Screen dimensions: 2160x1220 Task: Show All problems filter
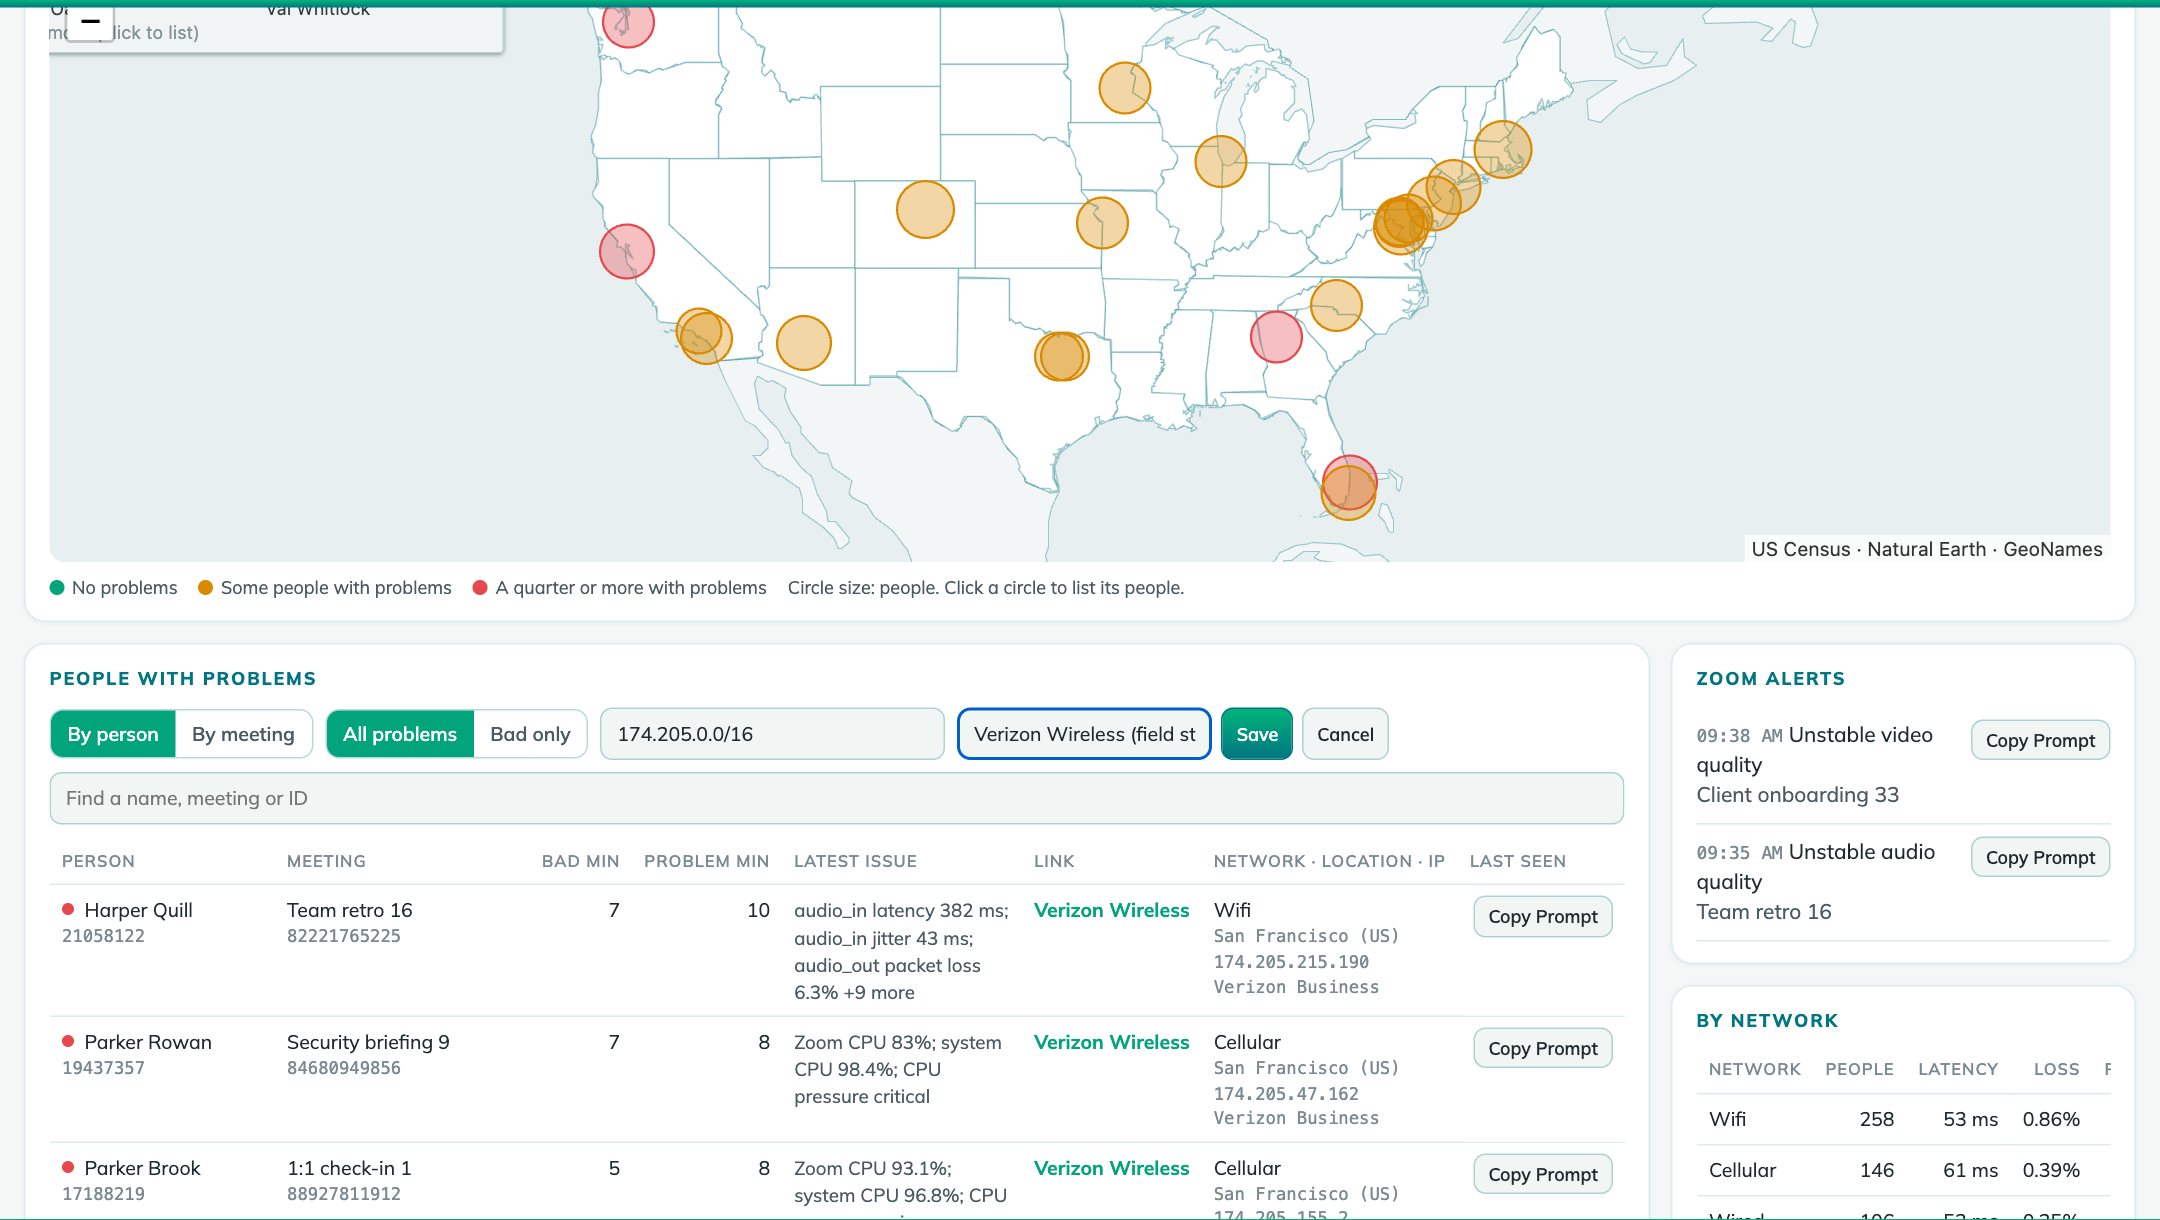(400, 734)
